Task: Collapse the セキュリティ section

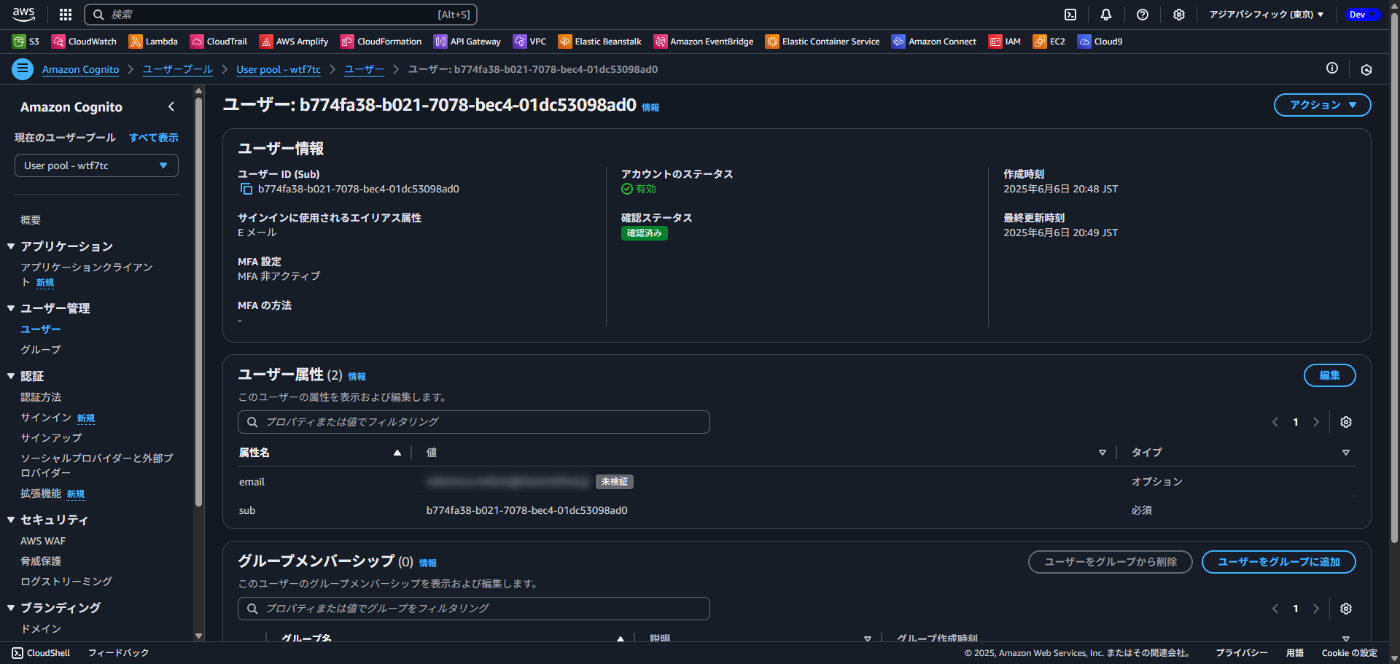Action: pyautogui.click(x=11, y=520)
